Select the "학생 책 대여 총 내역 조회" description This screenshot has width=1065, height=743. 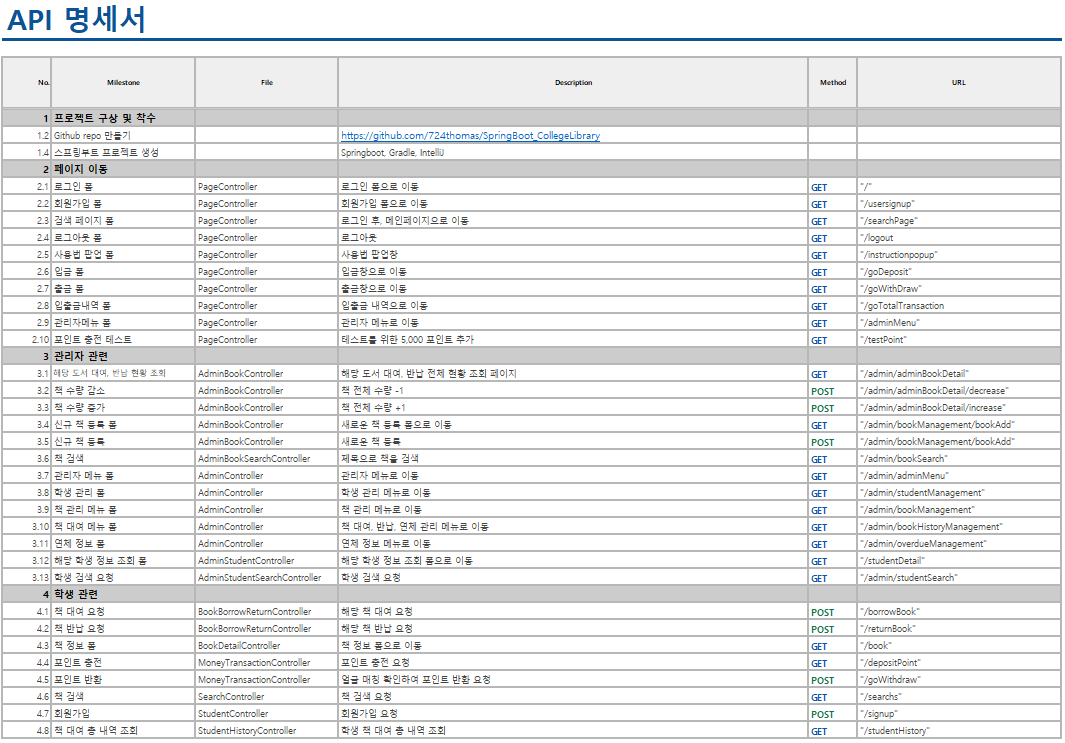(573, 730)
